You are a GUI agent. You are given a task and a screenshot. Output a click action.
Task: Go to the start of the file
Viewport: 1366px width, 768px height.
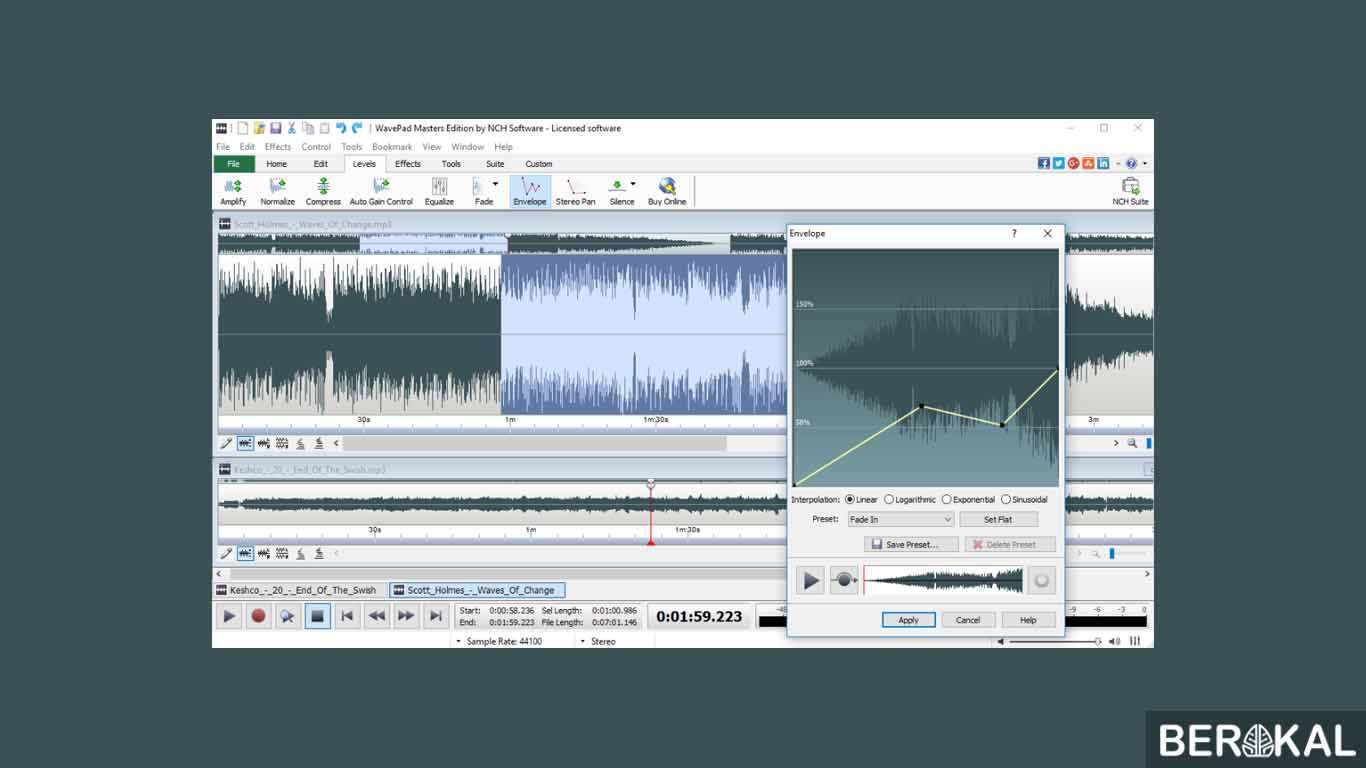tap(347, 616)
